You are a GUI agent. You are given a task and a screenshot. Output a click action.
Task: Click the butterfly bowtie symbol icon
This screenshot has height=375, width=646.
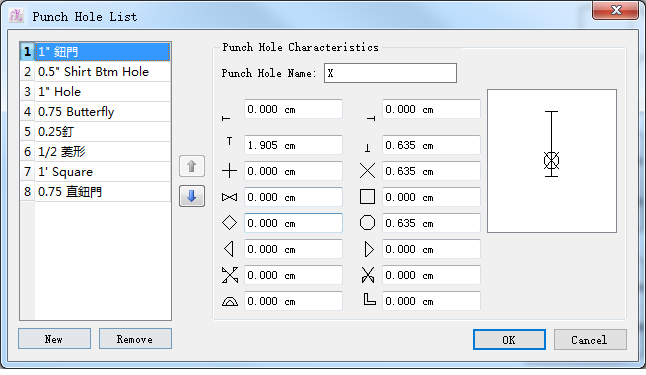click(x=229, y=197)
